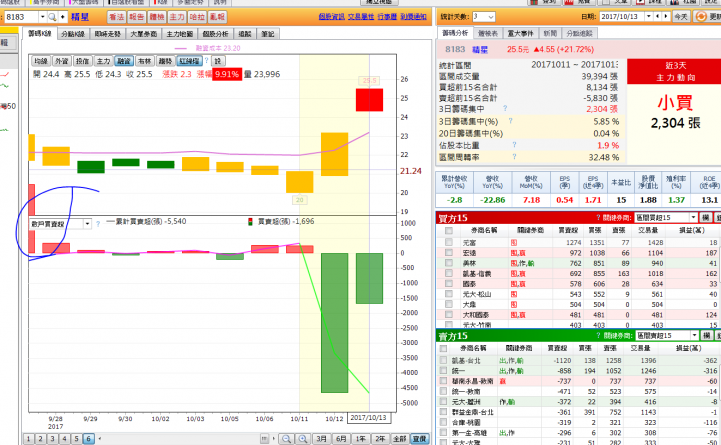Click the 買賣超 column header in the seller table
The height and width of the screenshot is (445, 721).
[x=557, y=348]
